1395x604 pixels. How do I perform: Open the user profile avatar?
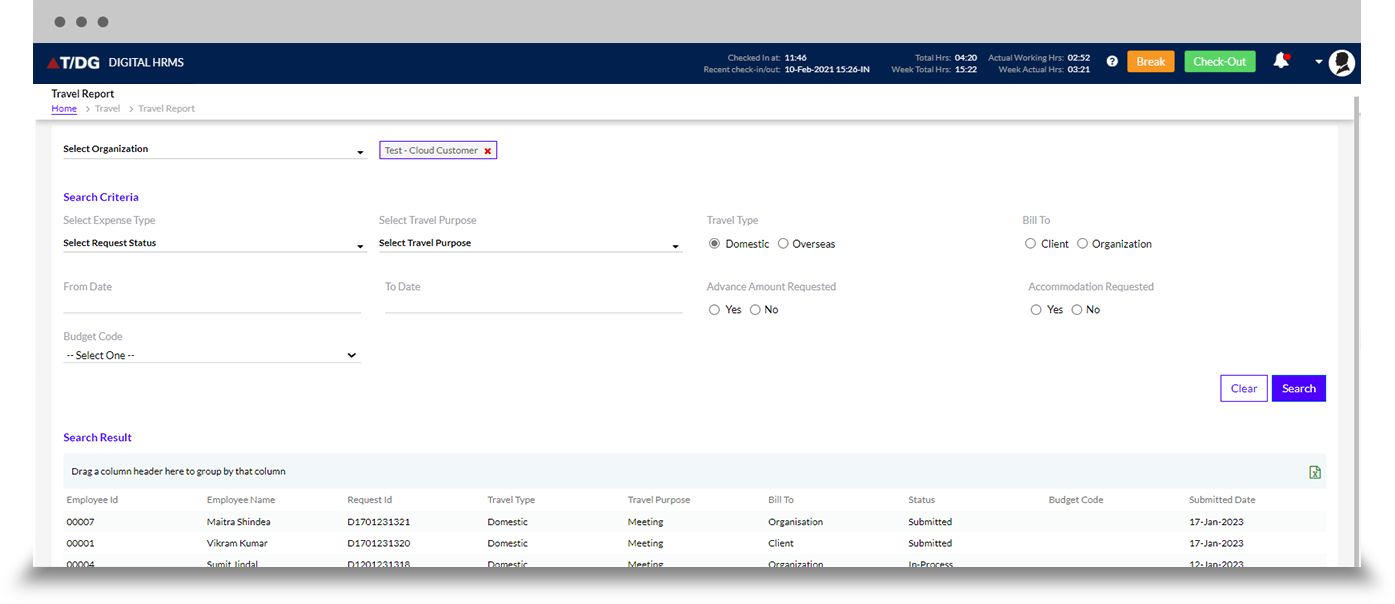tap(1342, 62)
